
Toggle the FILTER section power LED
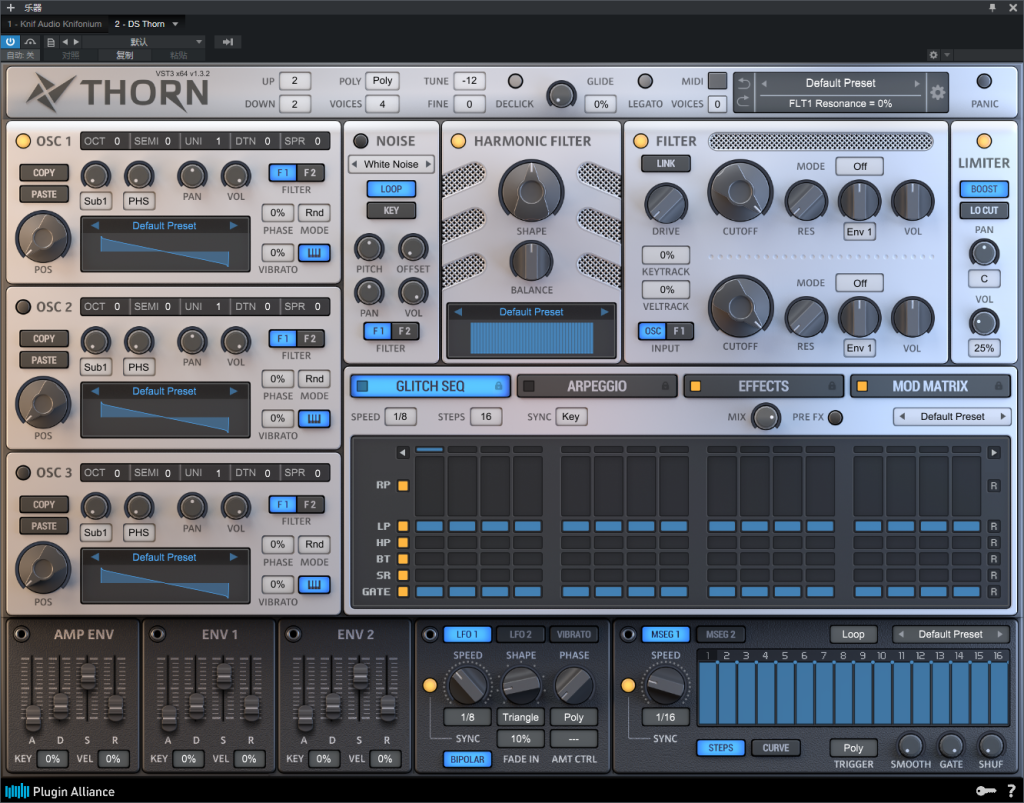641,141
